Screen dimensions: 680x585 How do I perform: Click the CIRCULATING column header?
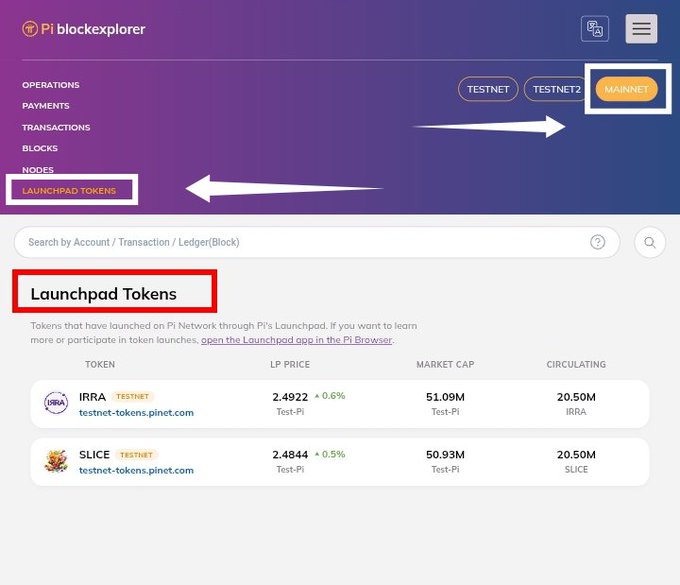pos(576,364)
